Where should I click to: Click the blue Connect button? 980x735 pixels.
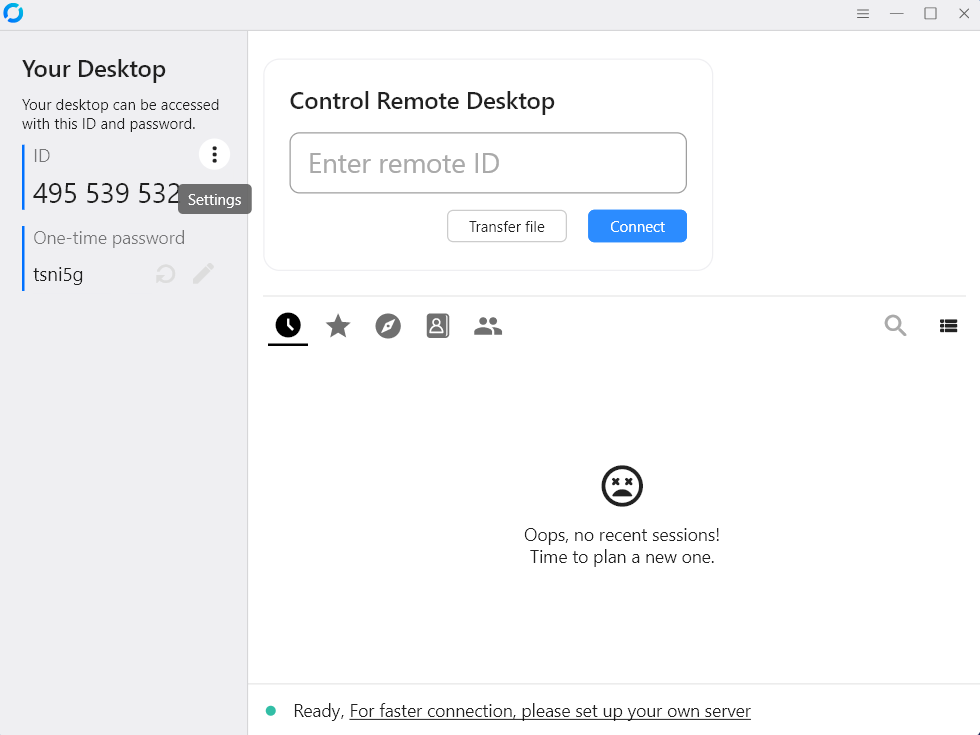coord(637,226)
